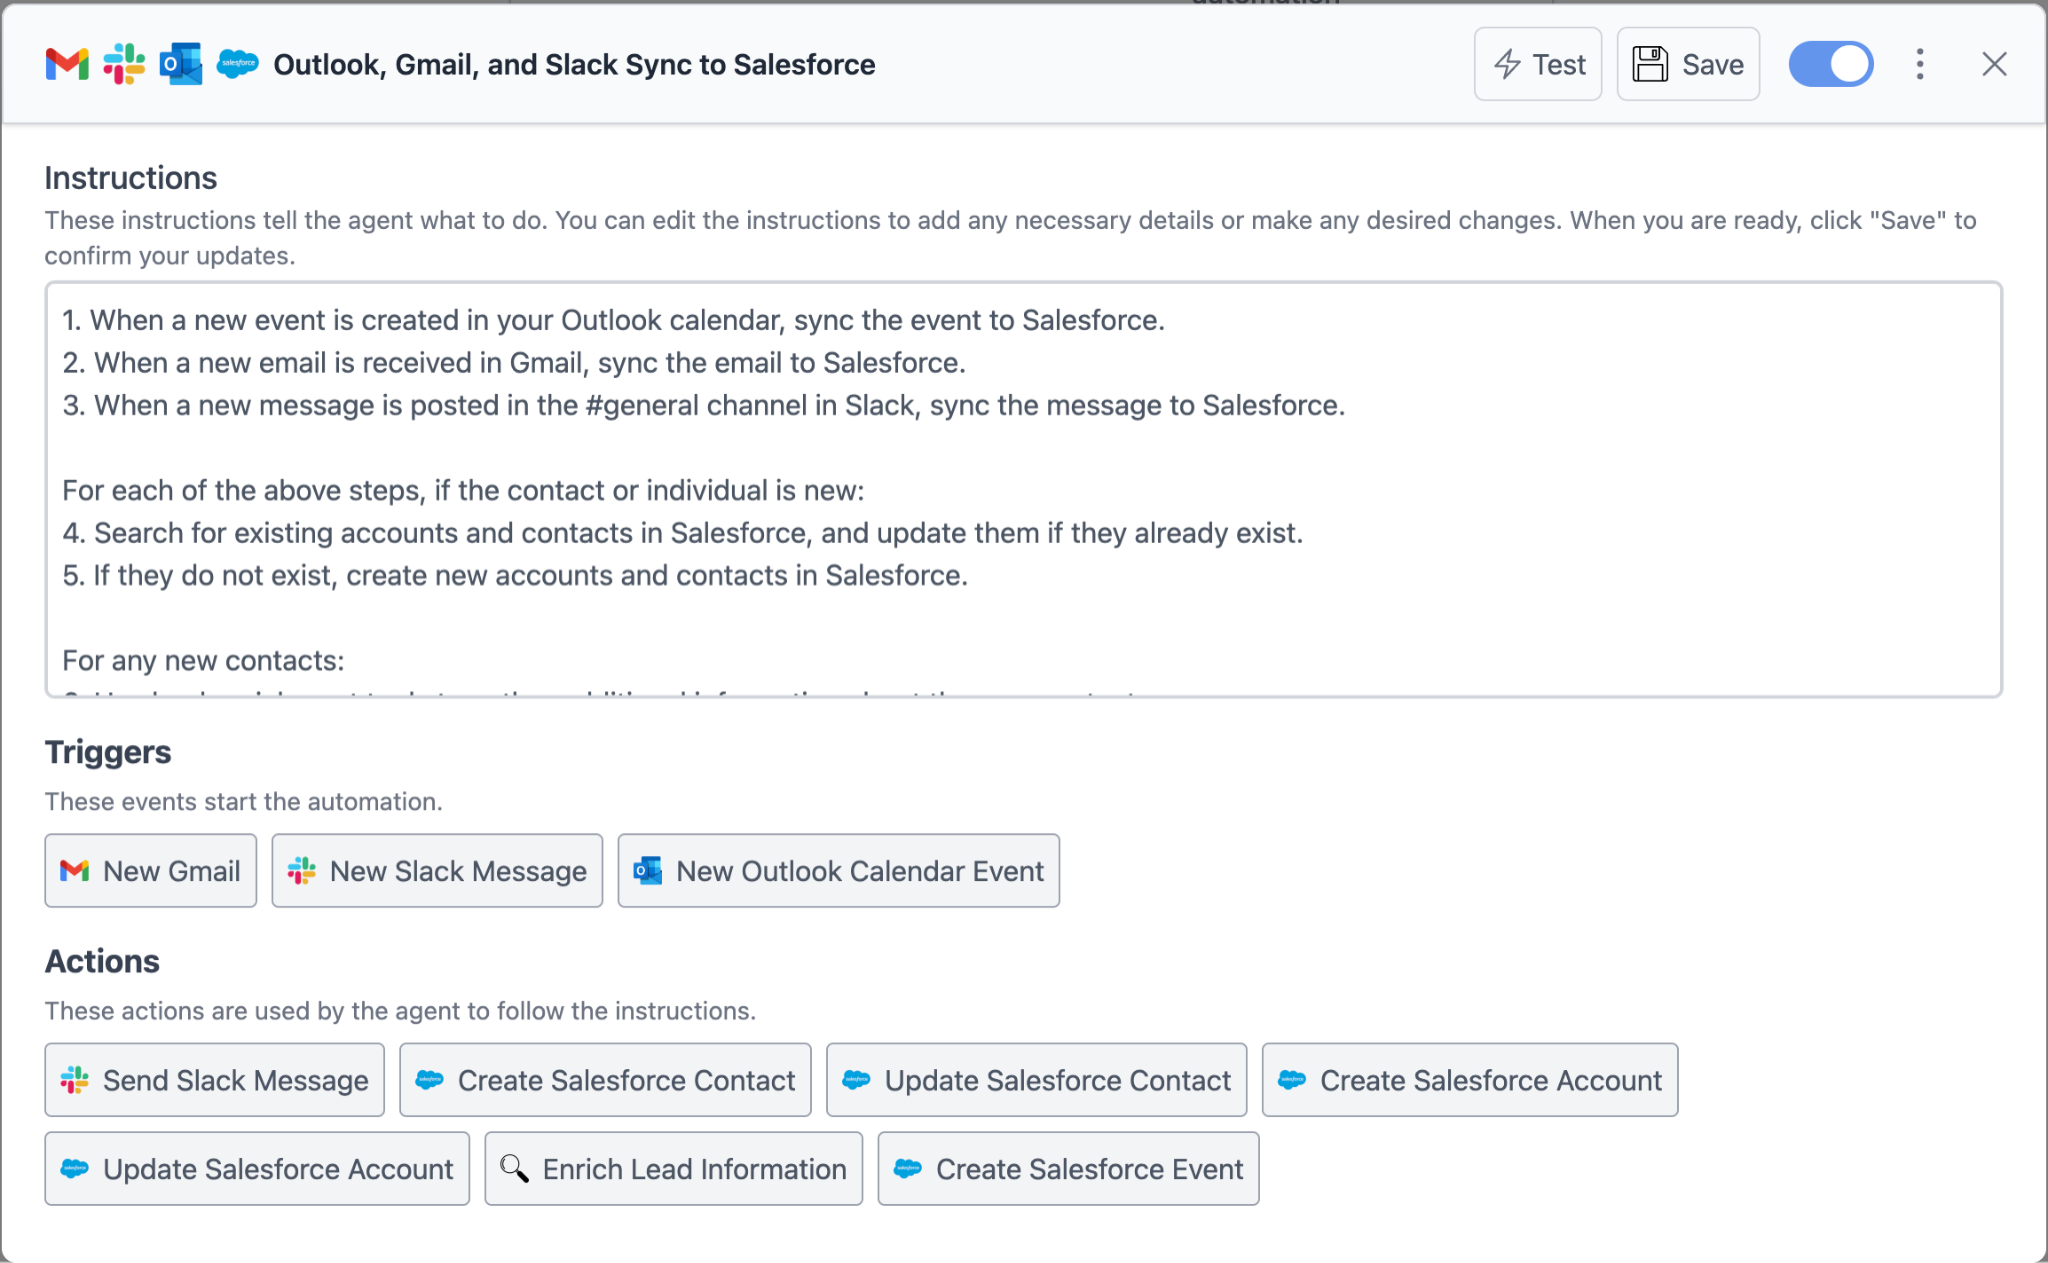Click the 'Actions' section heading
Image resolution: width=2048 pixels, height=1263 pixels.
coord(102,962)
